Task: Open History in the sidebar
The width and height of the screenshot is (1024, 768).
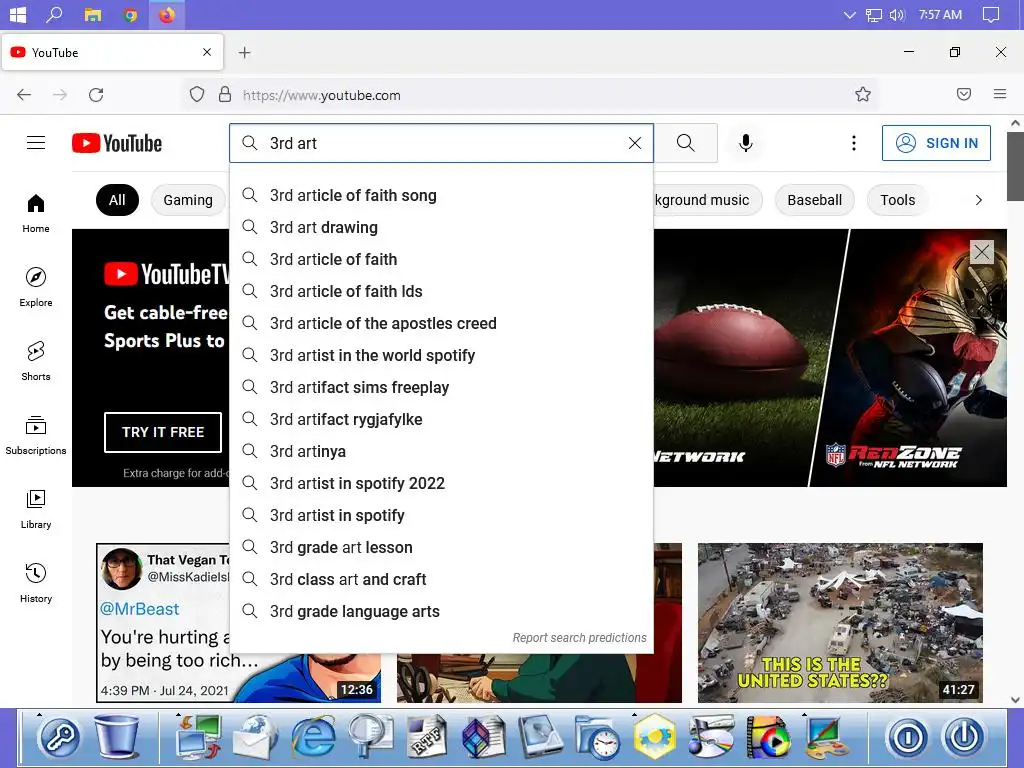Action: [36, 583]
